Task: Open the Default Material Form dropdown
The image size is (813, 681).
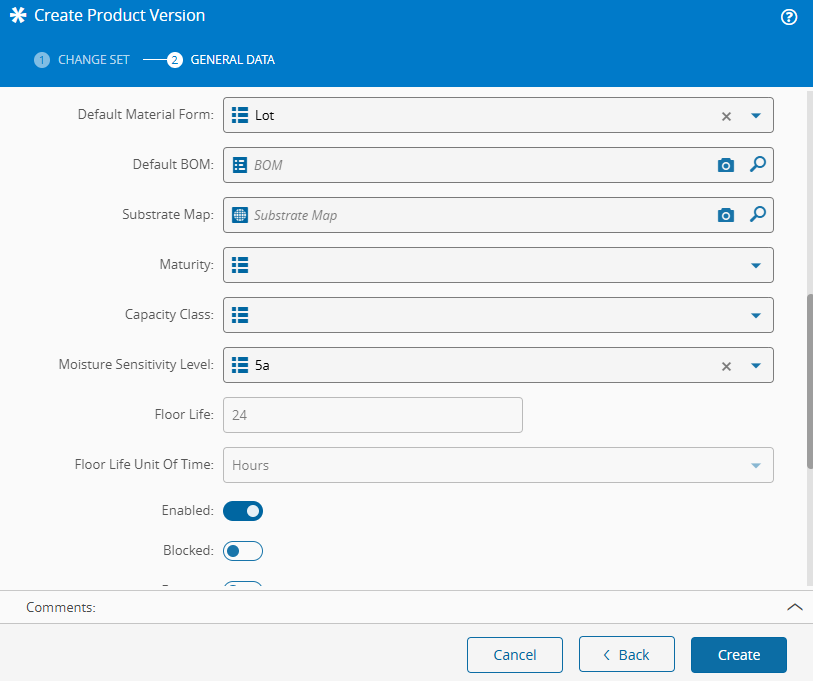Action: (756, 115)
